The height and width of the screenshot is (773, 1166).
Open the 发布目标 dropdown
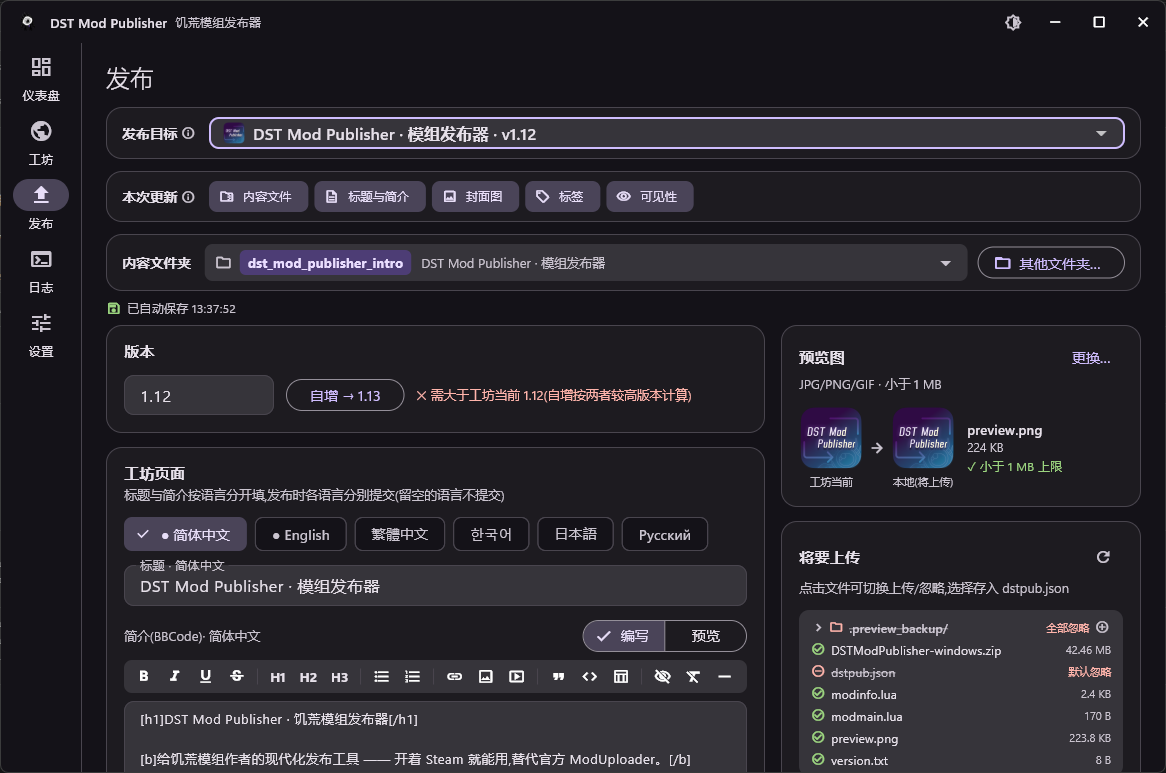point(666,134)
